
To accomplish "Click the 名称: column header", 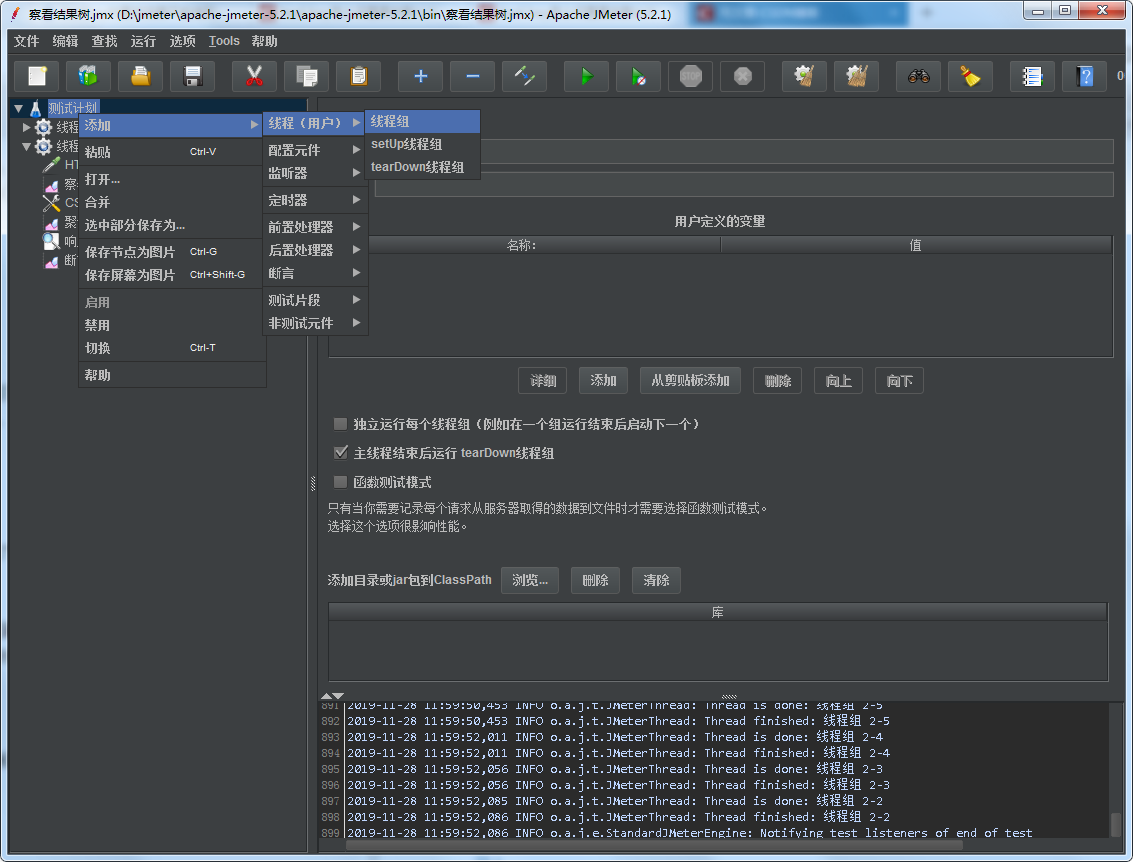I will click(x=522, y=246).
